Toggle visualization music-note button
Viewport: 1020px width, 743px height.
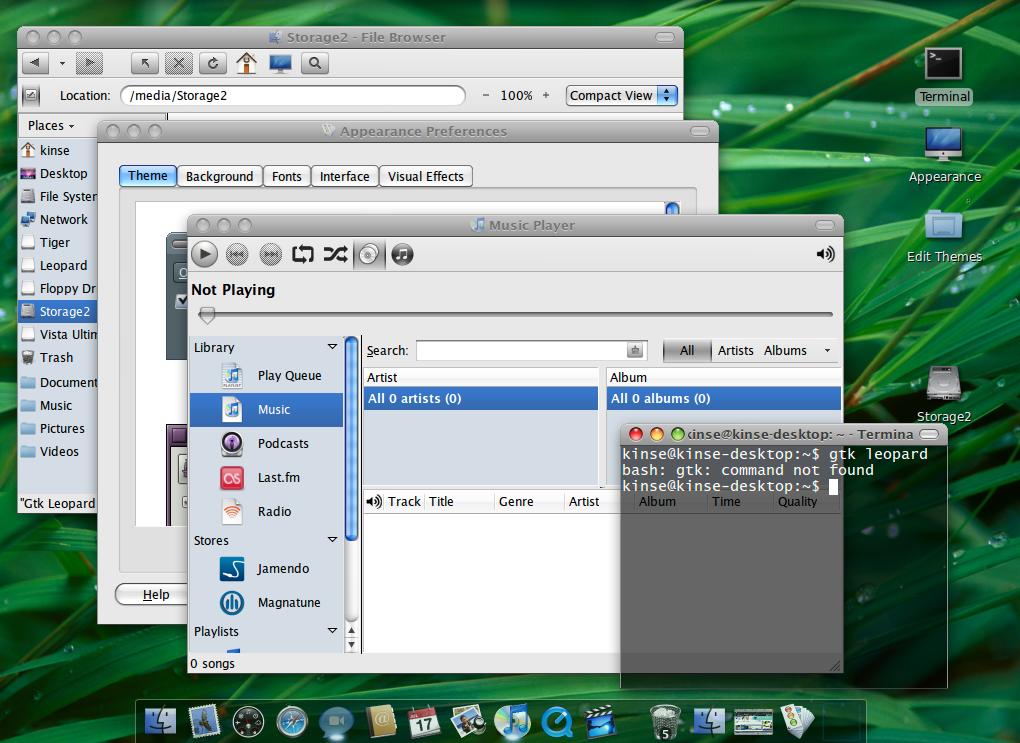(x=402, y=254)
